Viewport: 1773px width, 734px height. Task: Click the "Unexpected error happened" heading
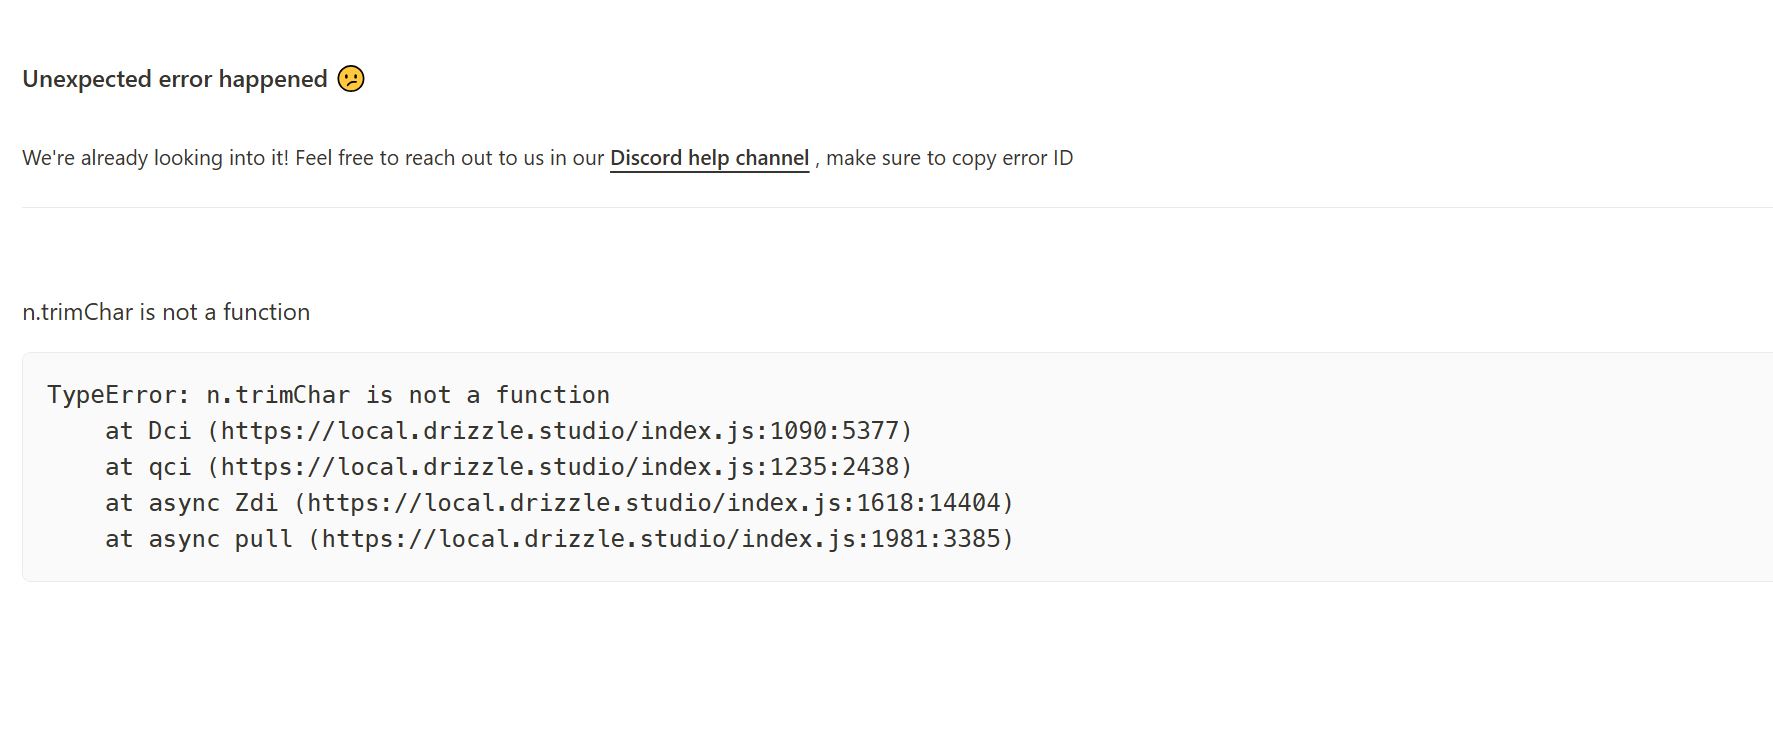(x=174, y=79)
